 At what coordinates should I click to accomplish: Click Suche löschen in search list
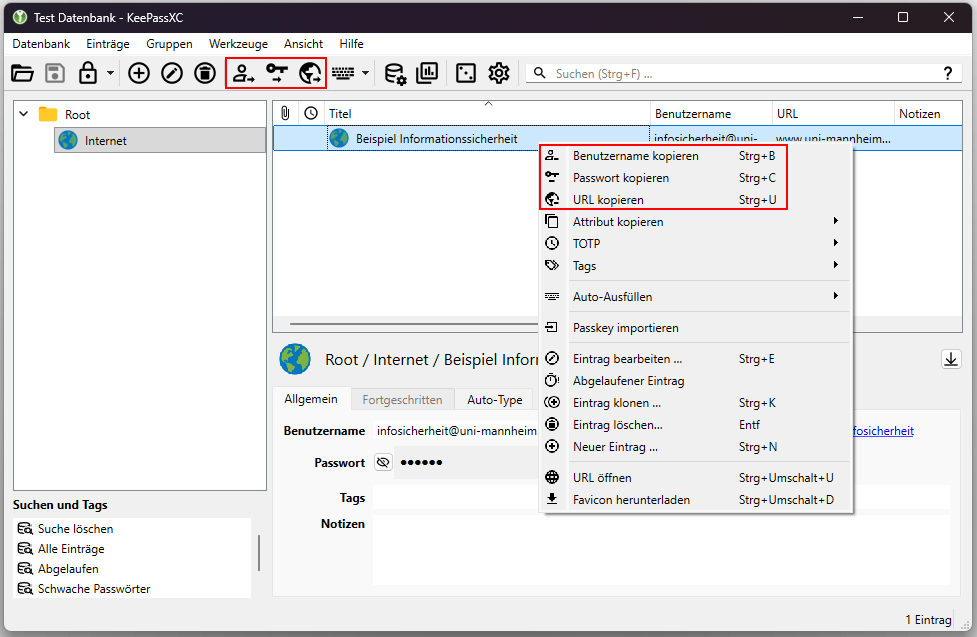[75, 529]
